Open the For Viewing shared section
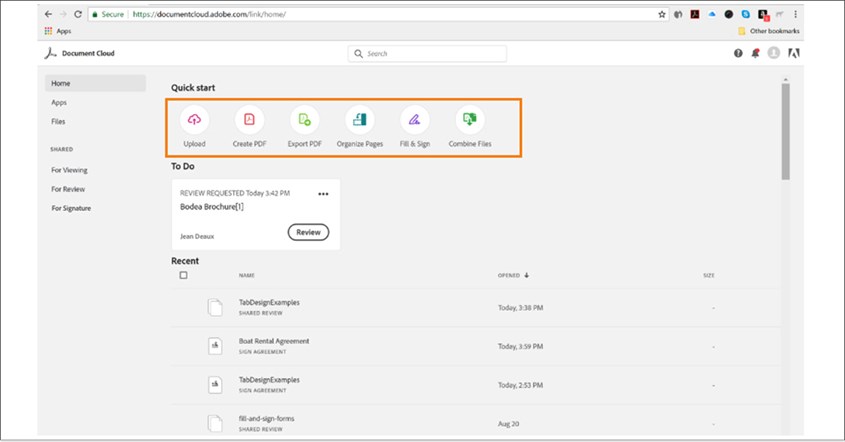 tap(70, 170)
